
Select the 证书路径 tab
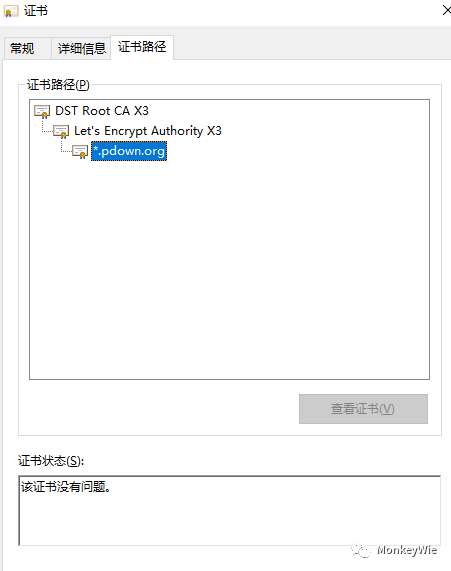pos(142,47)
